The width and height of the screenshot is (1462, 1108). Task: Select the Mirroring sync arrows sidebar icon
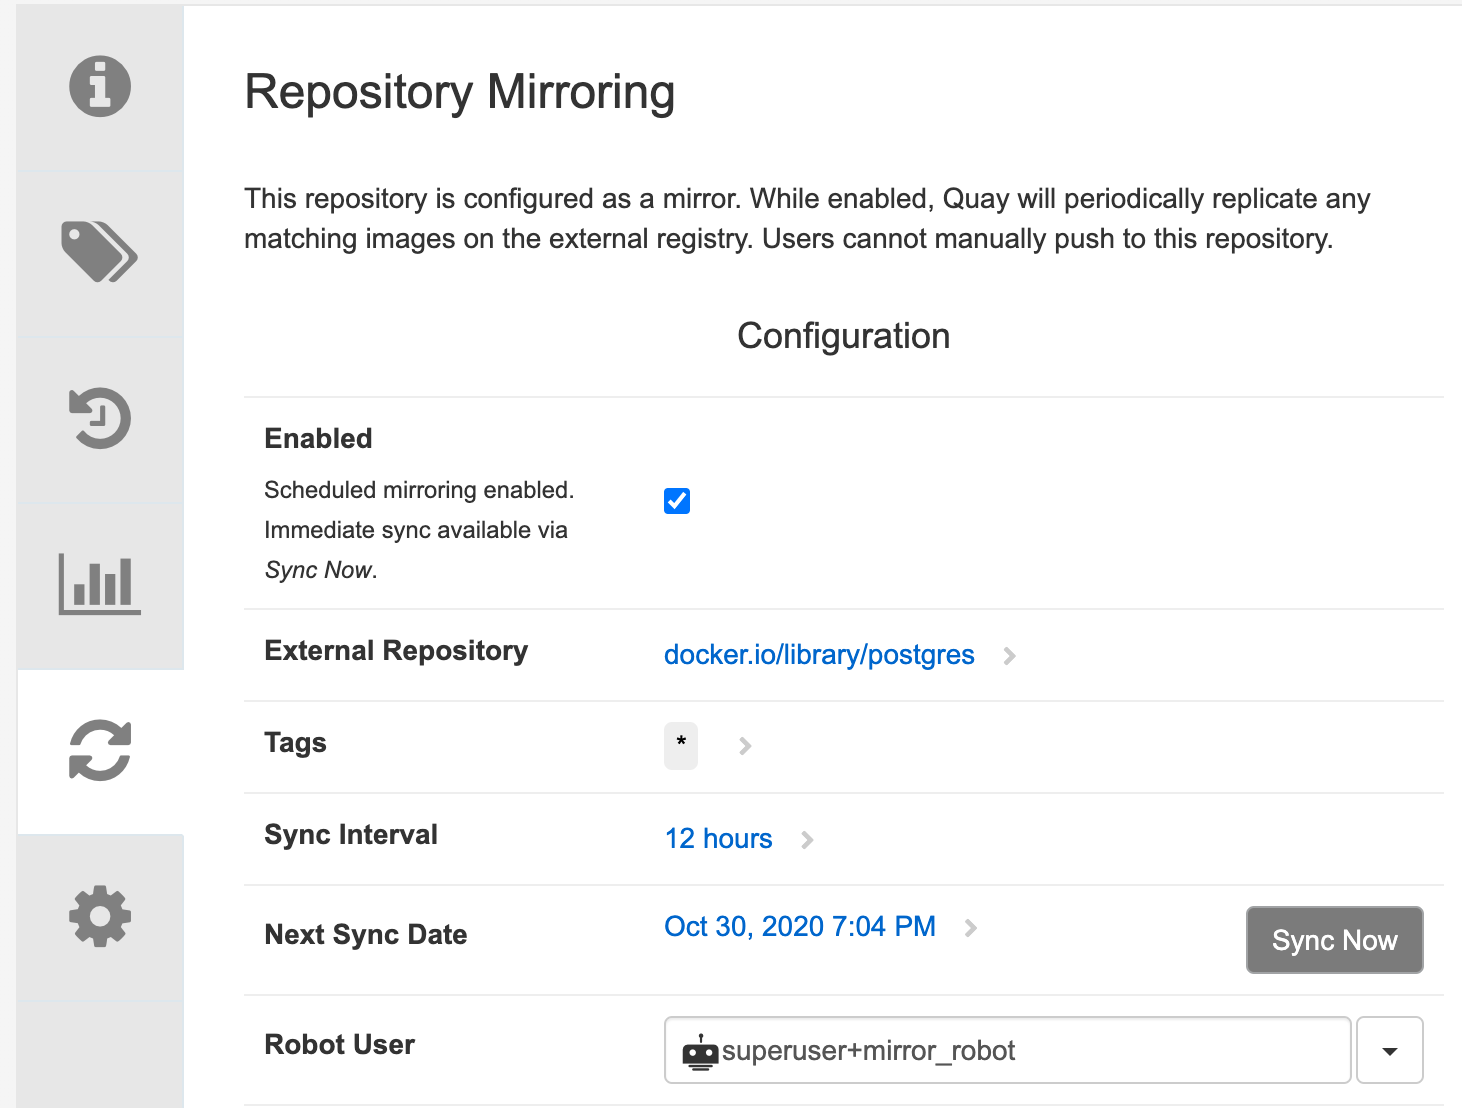[x=100, y=750]
